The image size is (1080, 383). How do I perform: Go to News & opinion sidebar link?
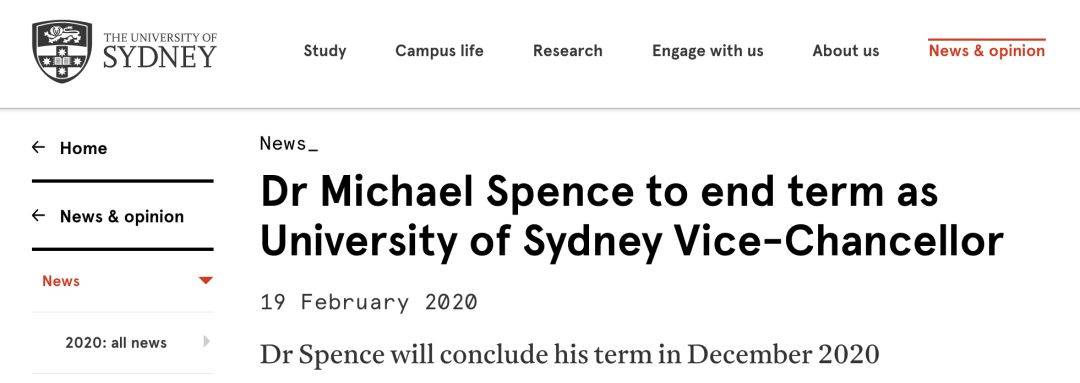click(122, 216)
